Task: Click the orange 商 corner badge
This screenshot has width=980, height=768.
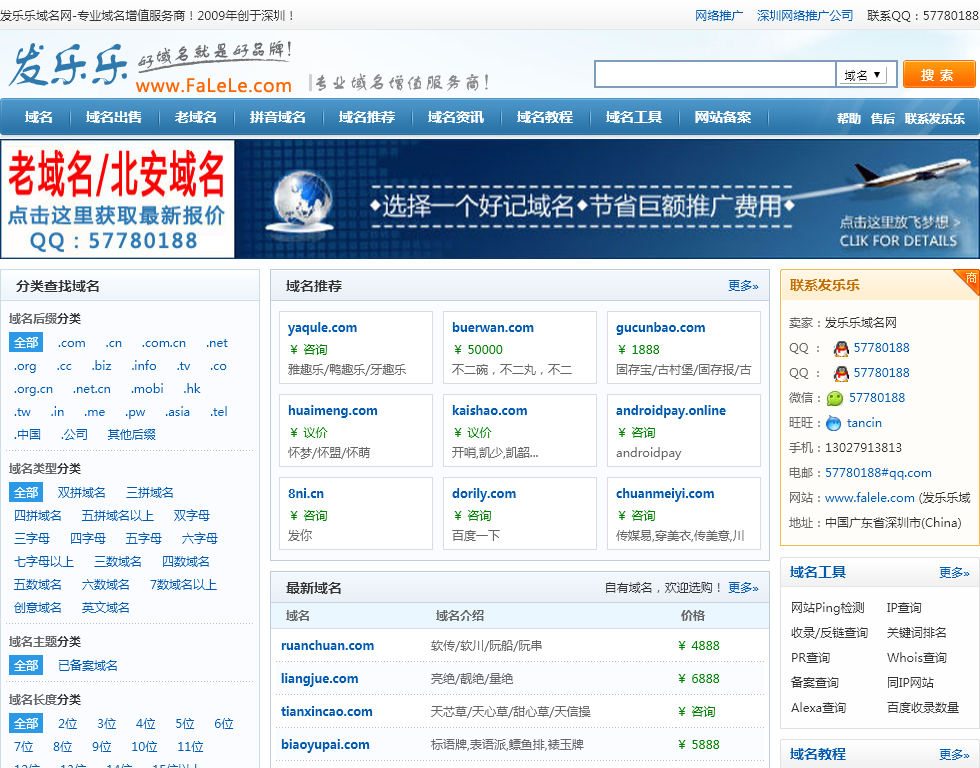Action: tap(970, 279)
